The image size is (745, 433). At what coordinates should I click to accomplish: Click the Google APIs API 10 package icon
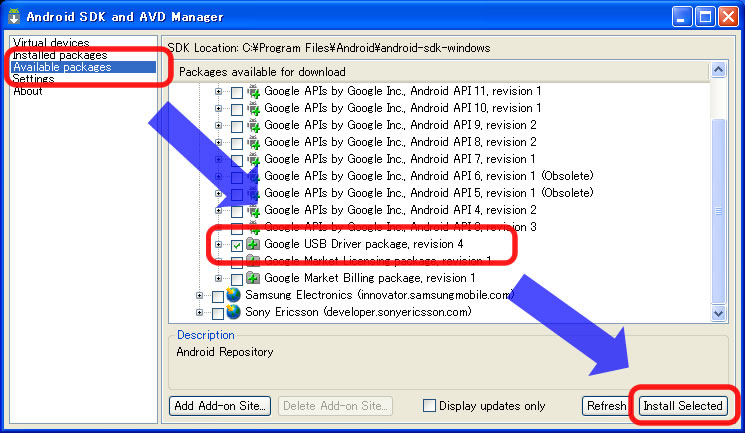[x=253, y=108]
